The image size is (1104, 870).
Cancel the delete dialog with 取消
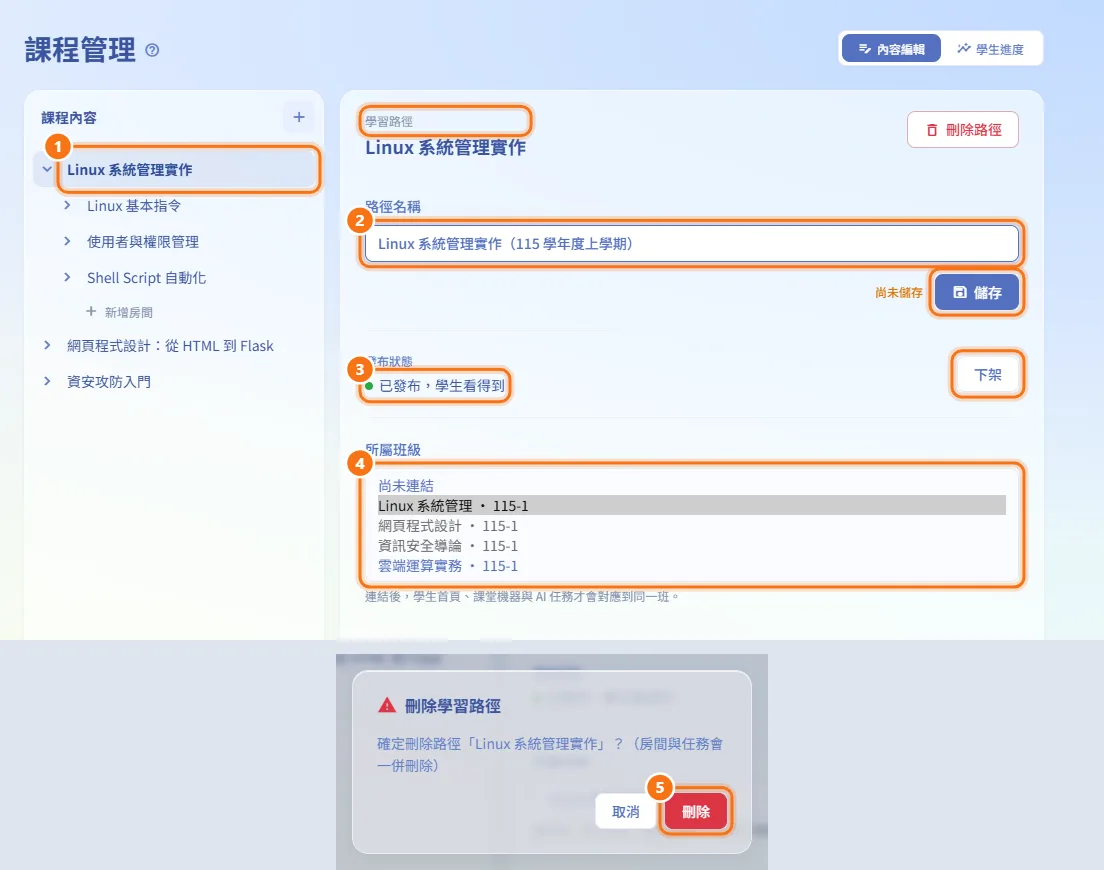(x=625, y=812)
